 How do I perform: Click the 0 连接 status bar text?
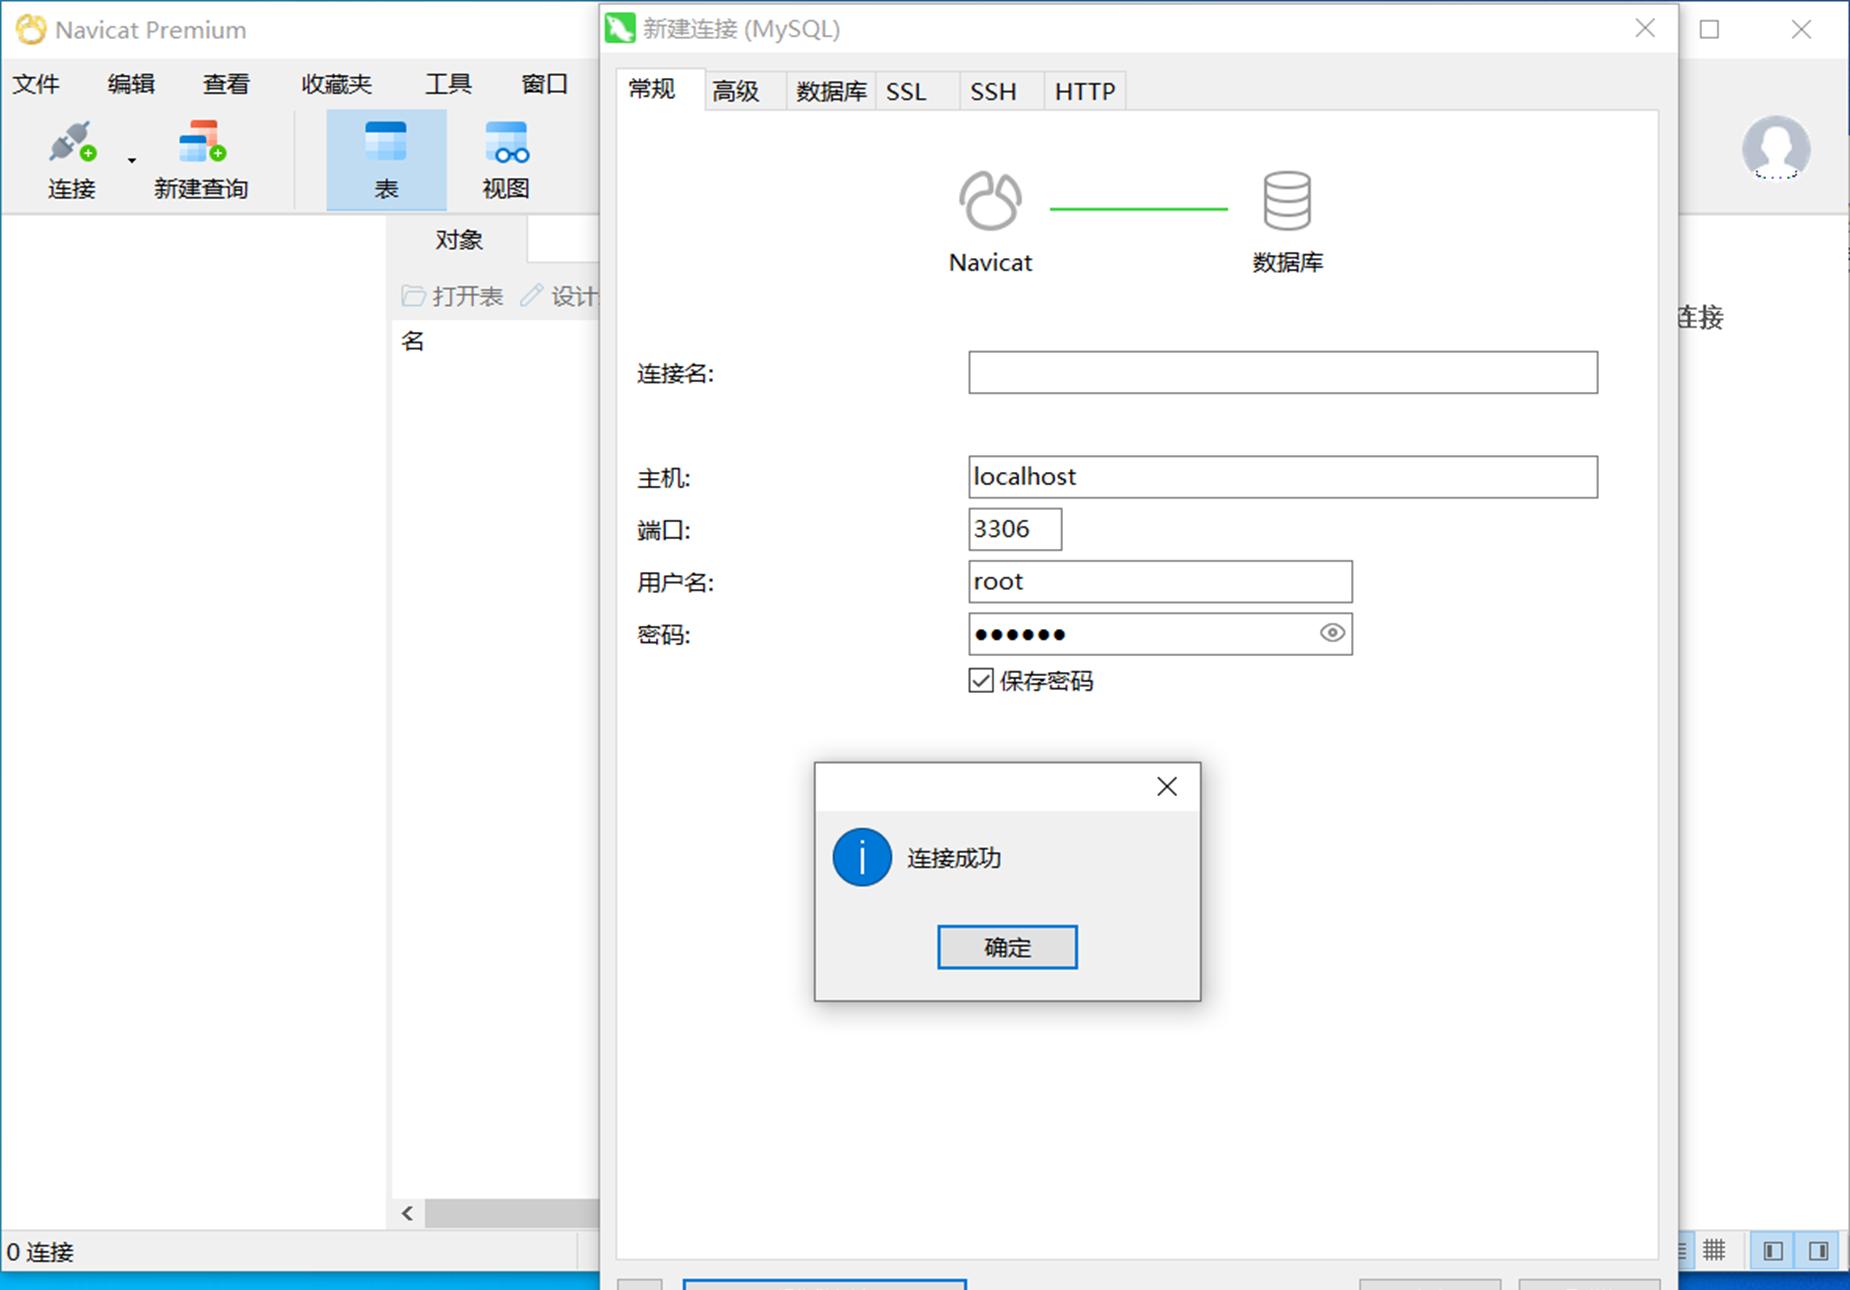click(40, 1252)
